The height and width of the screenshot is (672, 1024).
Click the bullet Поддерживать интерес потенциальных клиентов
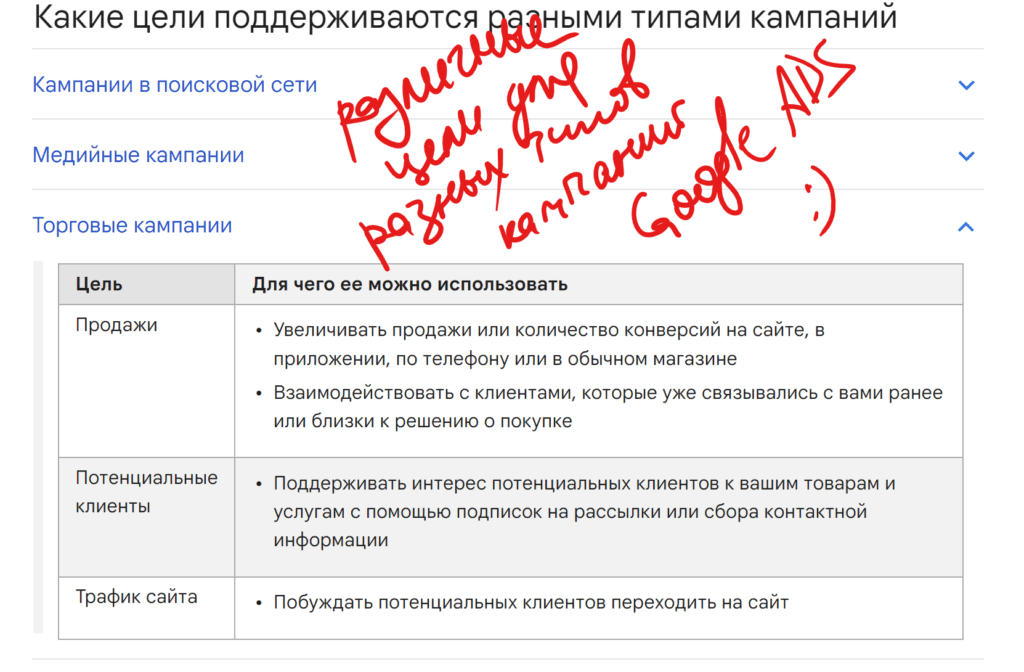click(584, 511)
